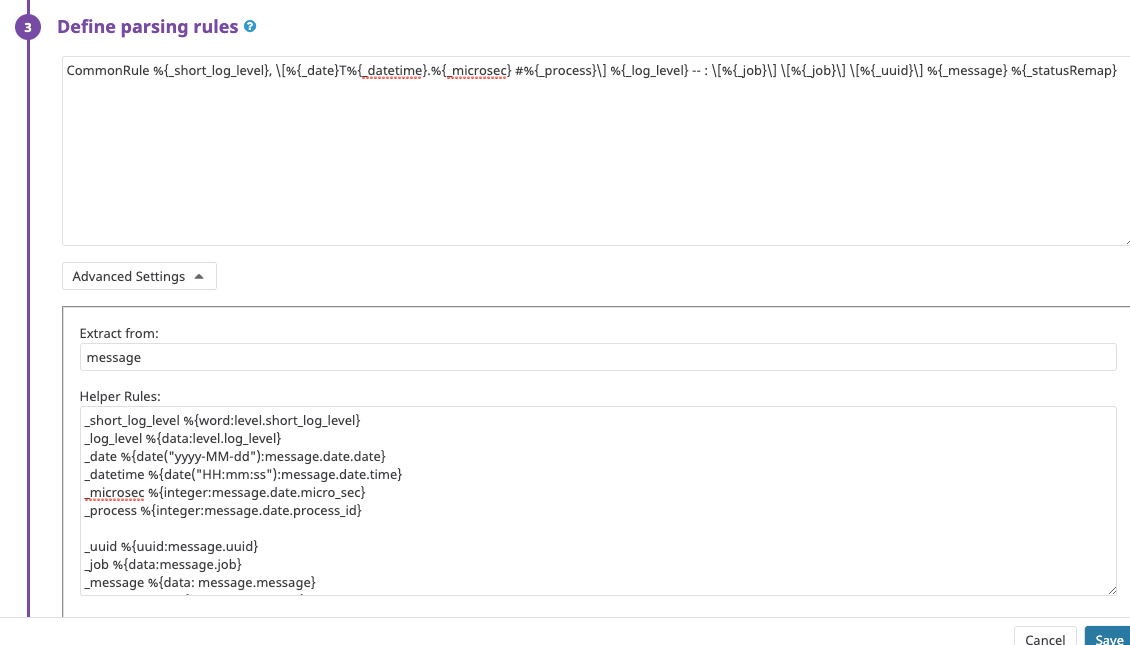Click the _datetime HH:mm:ss helper rule line

(x=244, y=474)
